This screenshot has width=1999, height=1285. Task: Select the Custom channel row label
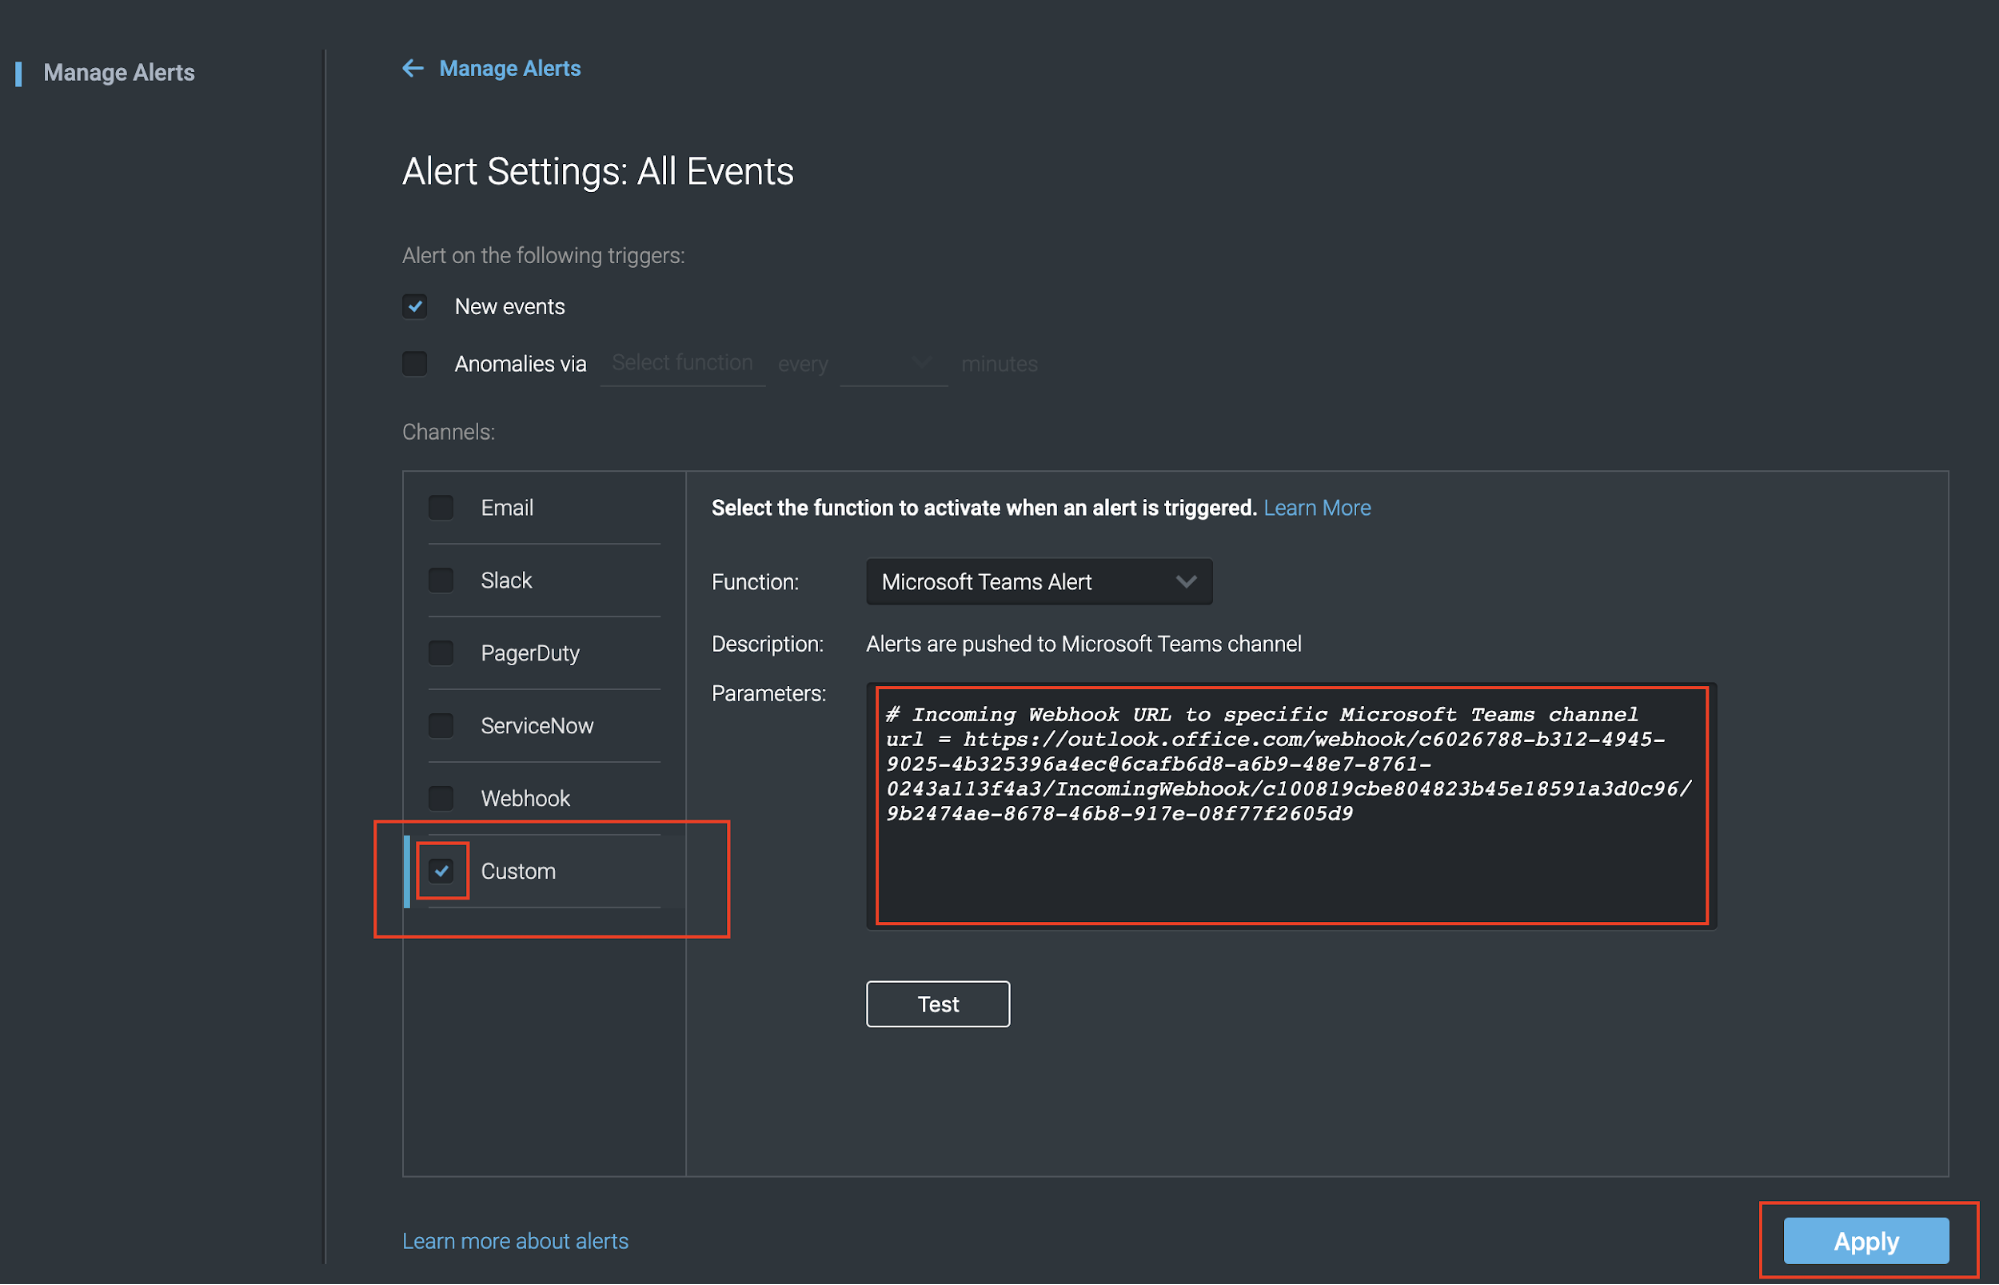coord(518,871)
